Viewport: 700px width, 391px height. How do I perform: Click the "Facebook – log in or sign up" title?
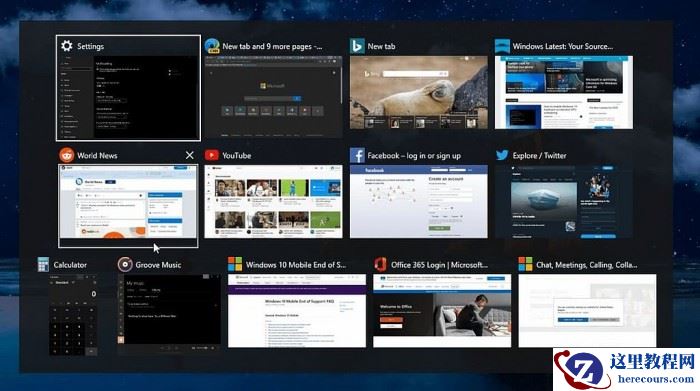[x=414, y=156]
